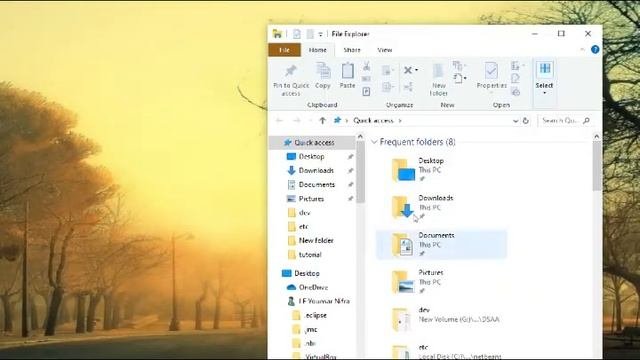This screenshot has width=640, height=360.
Task: Collapse the ribbon with the chevron
Action: (x=582, y=50)
